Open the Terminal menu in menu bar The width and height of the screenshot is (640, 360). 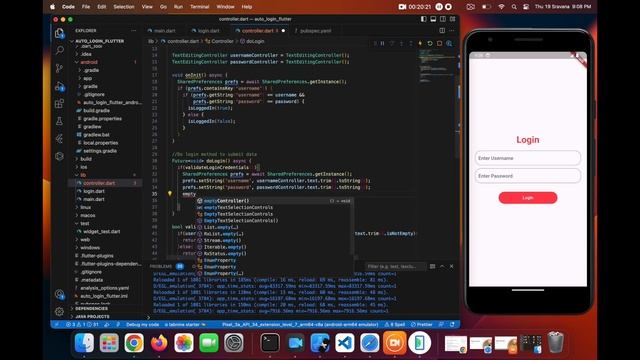(200, 7)
